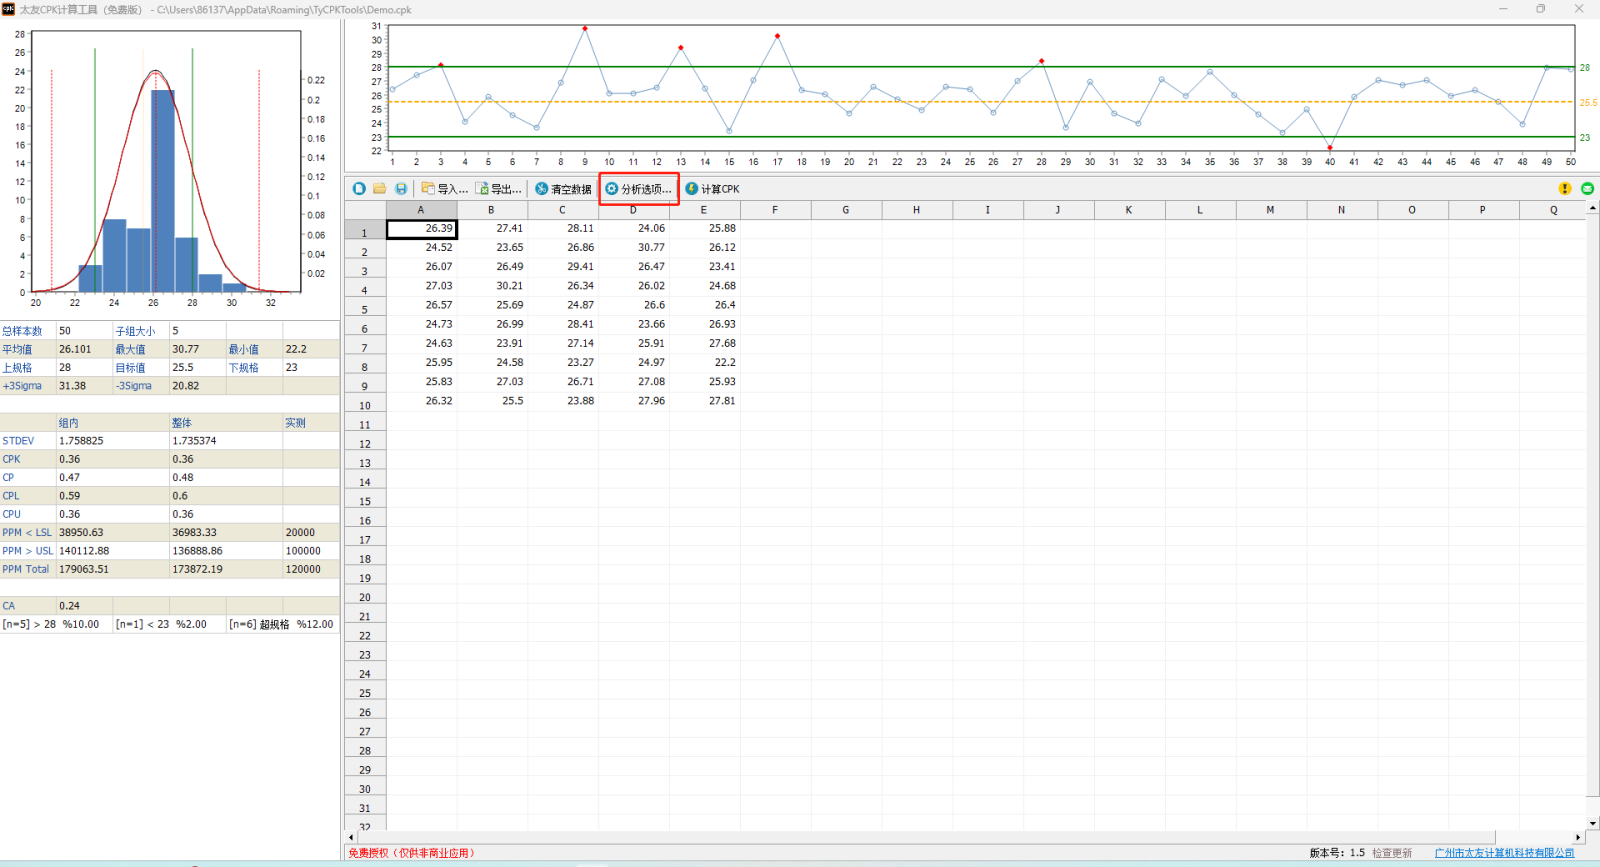
Task: Select column header E
Action: point(704,210)
